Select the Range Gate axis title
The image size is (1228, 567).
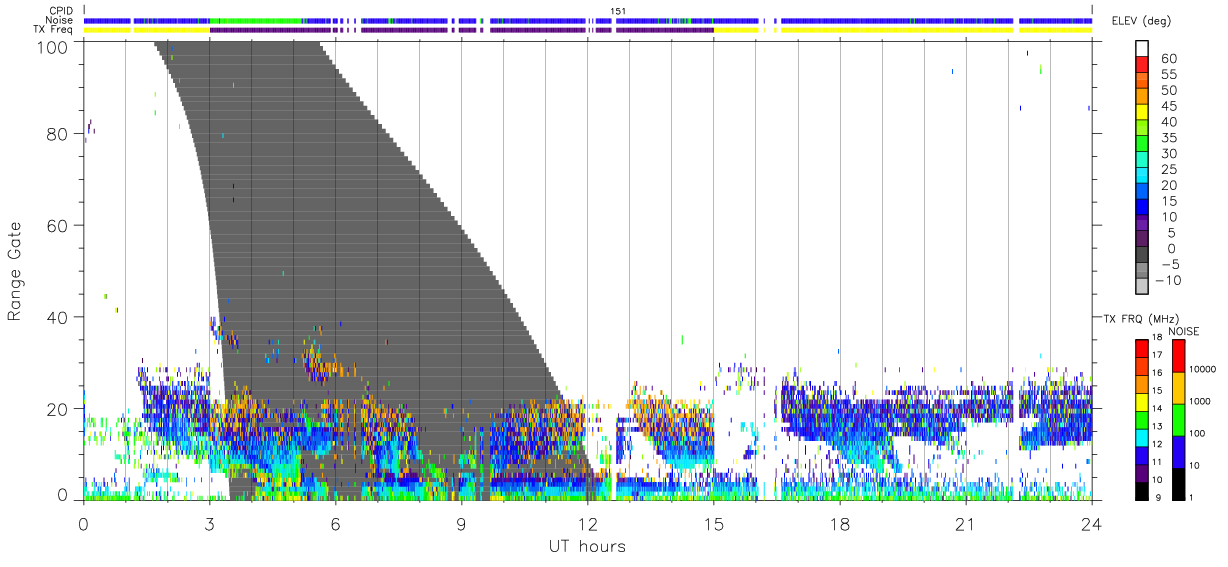15,271
